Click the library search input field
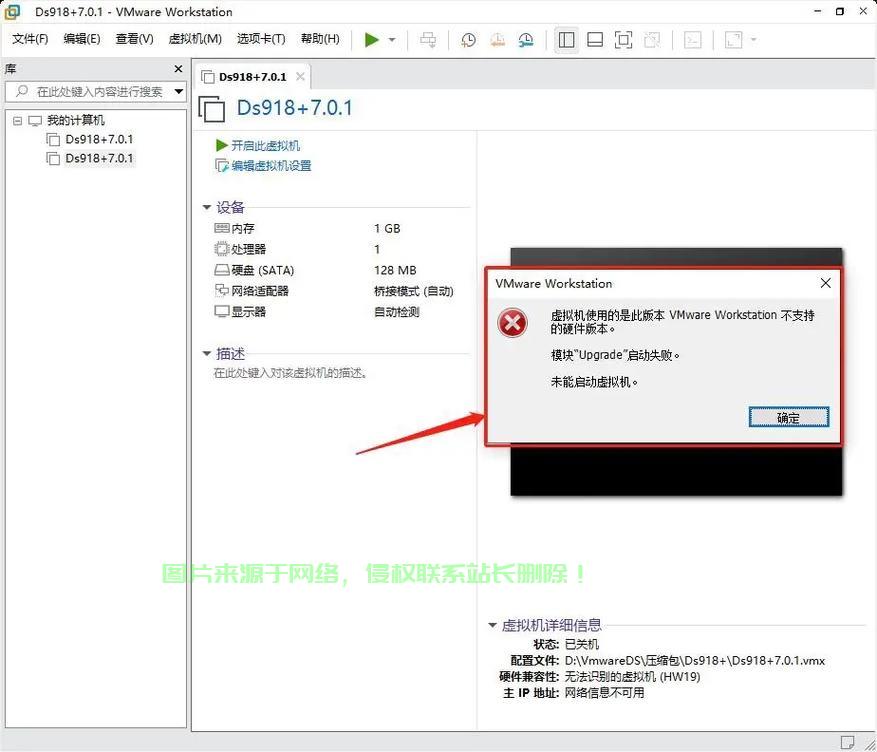 95,91
